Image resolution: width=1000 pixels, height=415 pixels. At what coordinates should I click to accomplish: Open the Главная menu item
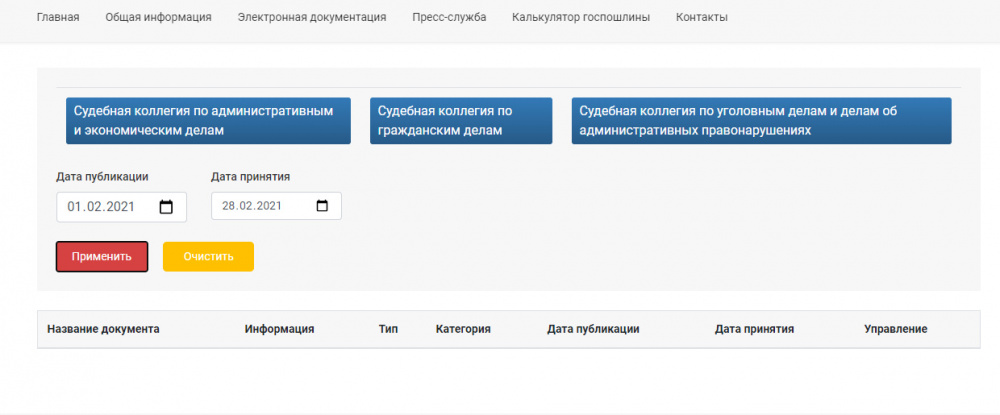57,17
